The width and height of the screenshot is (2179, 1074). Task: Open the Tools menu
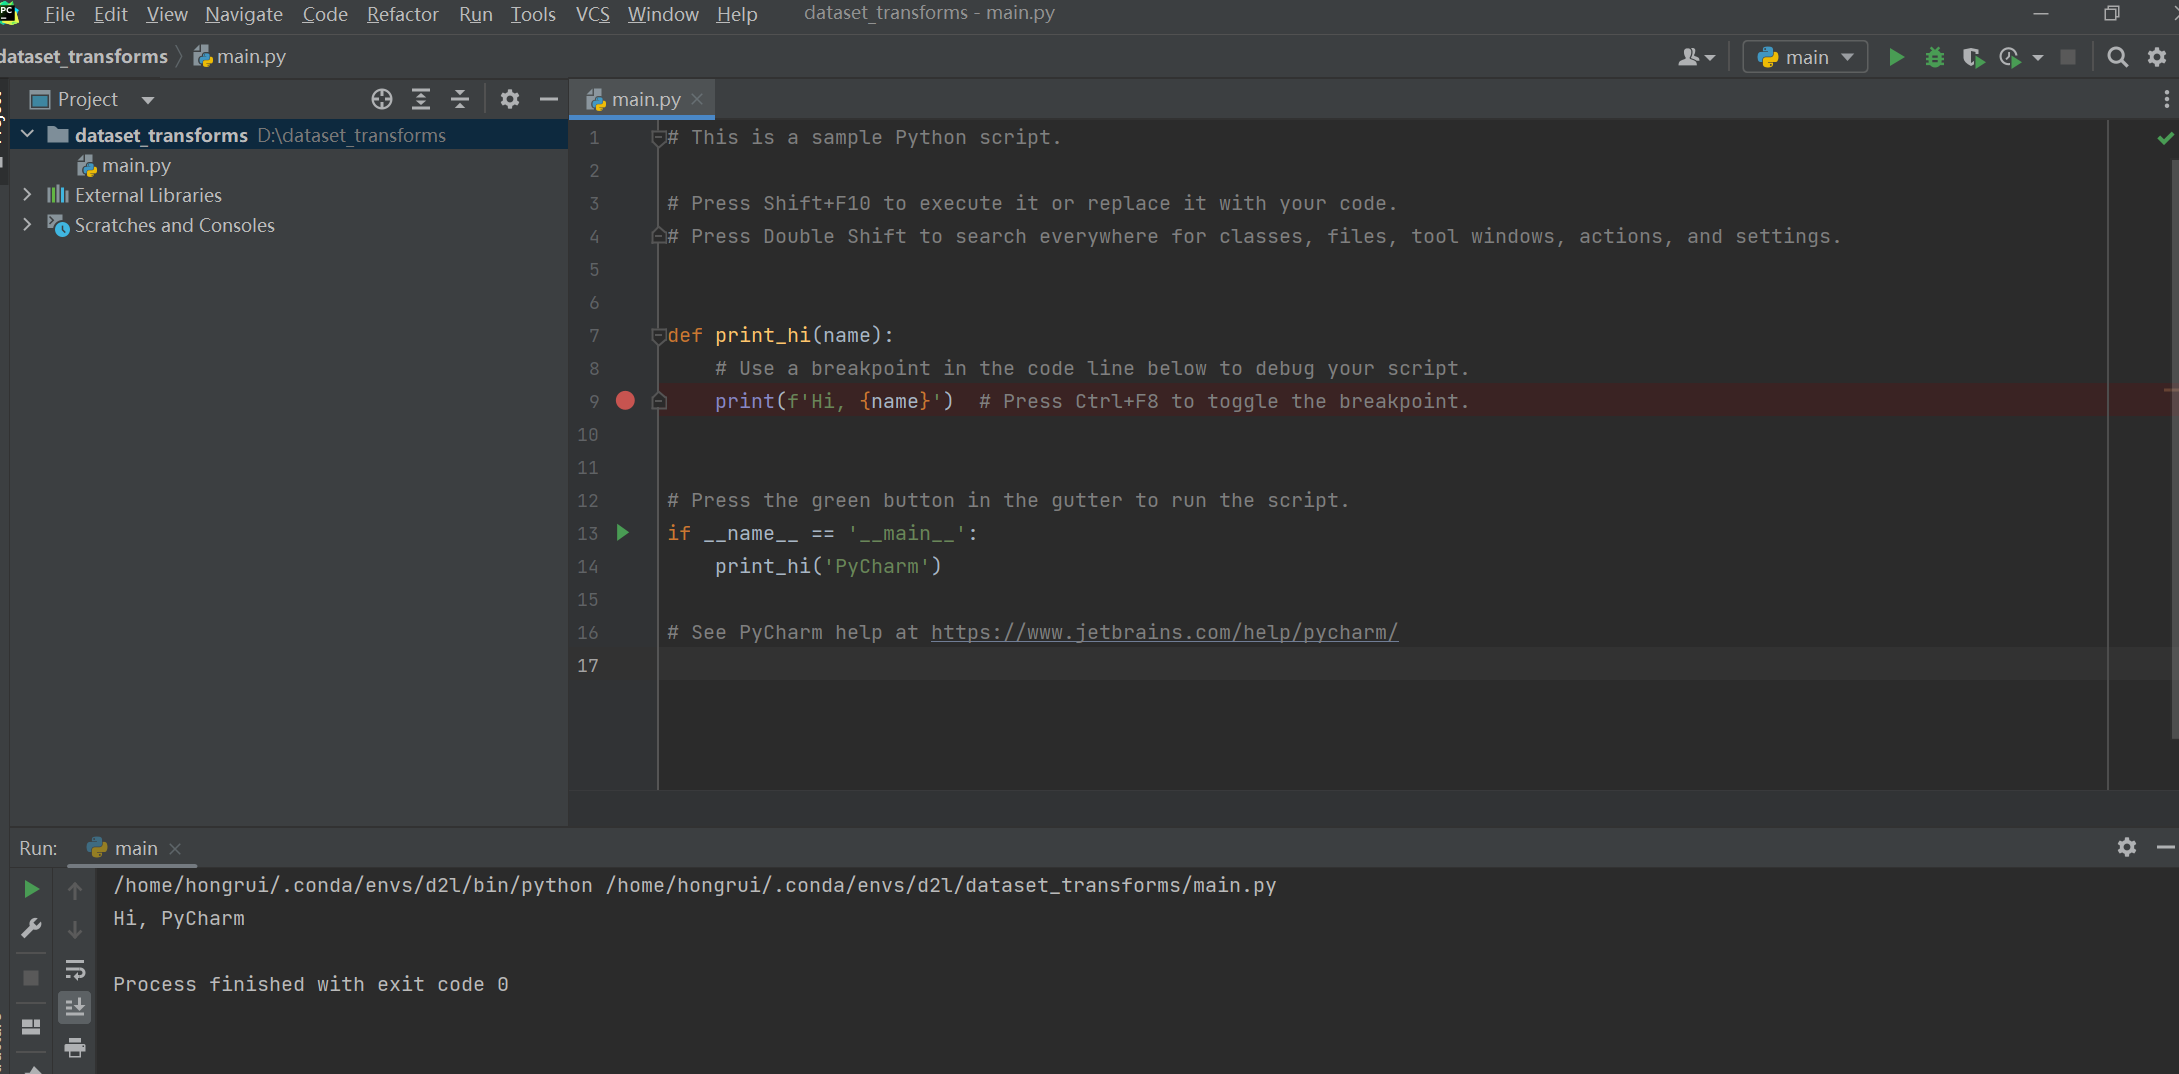click(x=533, y=14)
